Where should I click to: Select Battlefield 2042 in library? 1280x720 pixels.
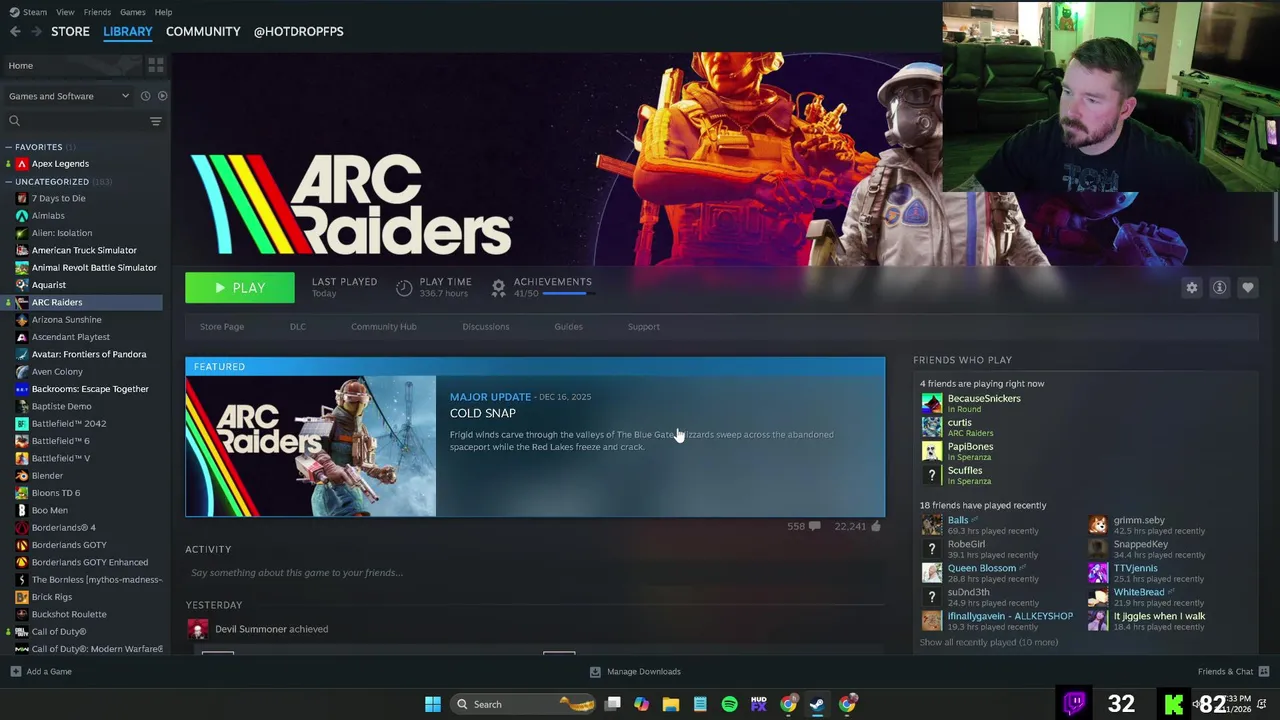click(x=68, y=424)
